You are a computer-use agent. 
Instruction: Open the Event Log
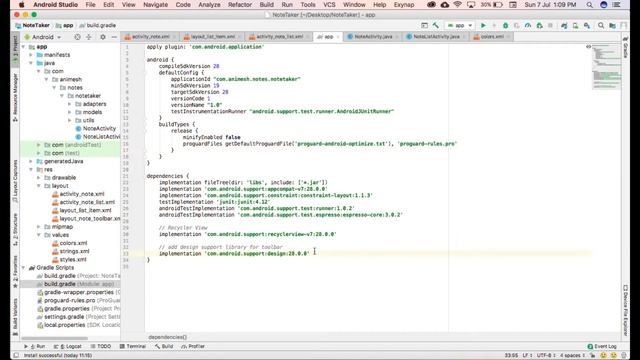coord(602,346)
